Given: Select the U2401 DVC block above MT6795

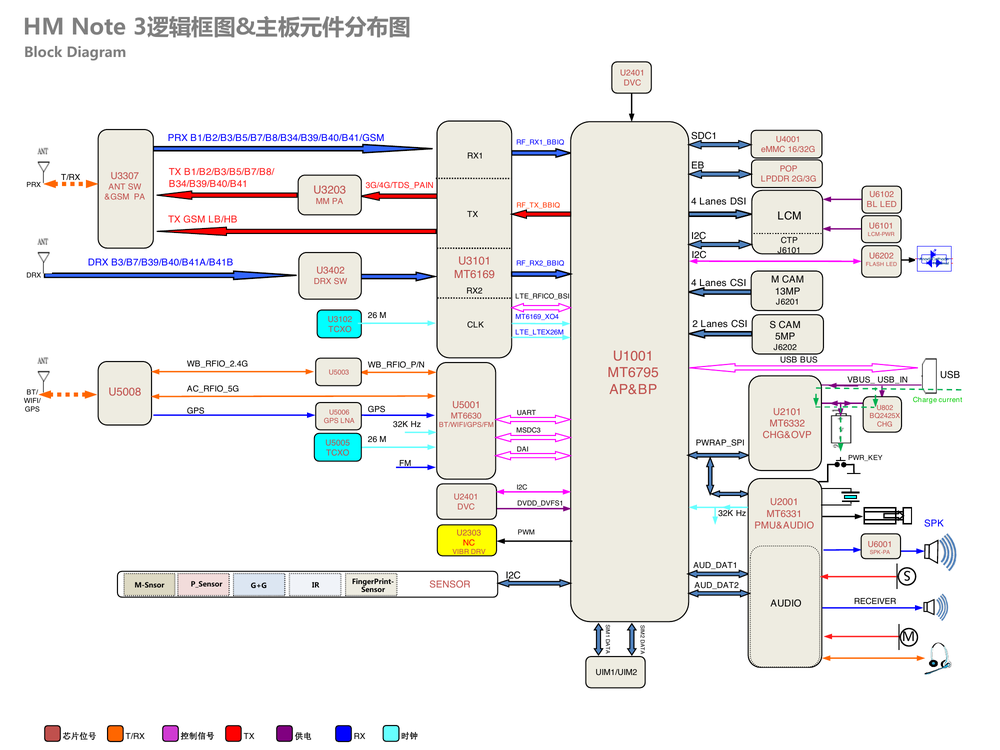Looking at the screenshot, I should tap(631, 78).
